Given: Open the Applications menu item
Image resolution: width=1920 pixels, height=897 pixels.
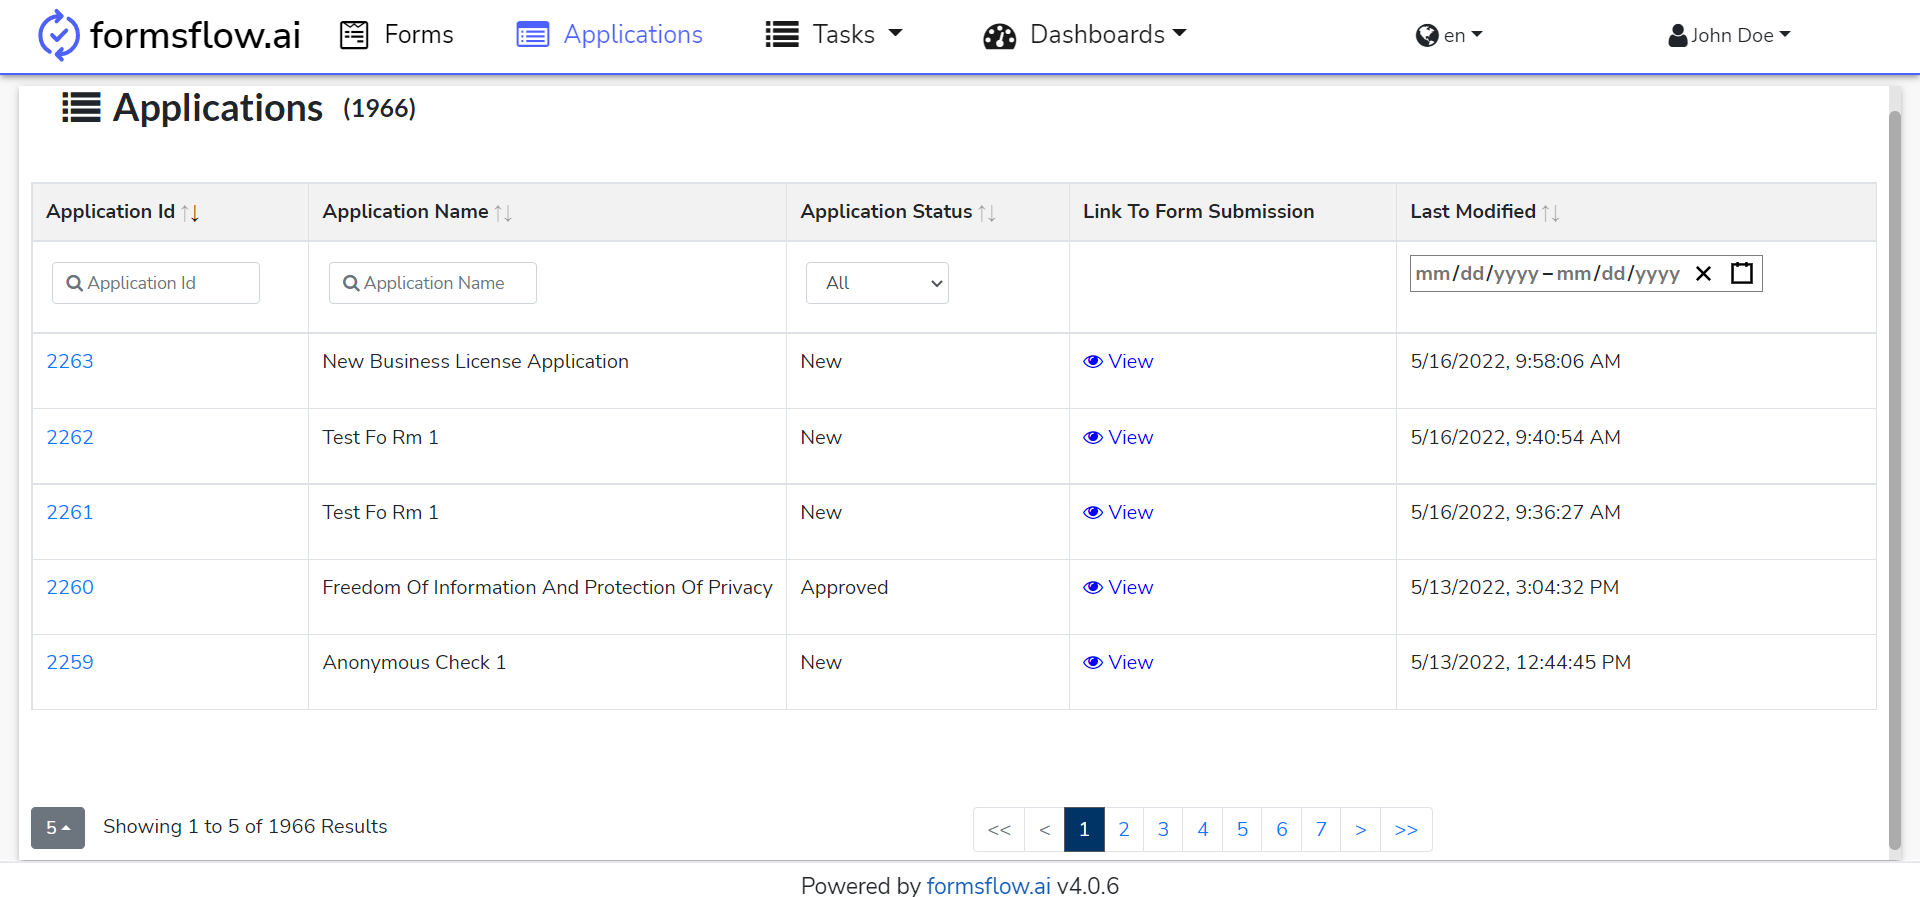Looking at the screenshot, I should tap(609, 35).
